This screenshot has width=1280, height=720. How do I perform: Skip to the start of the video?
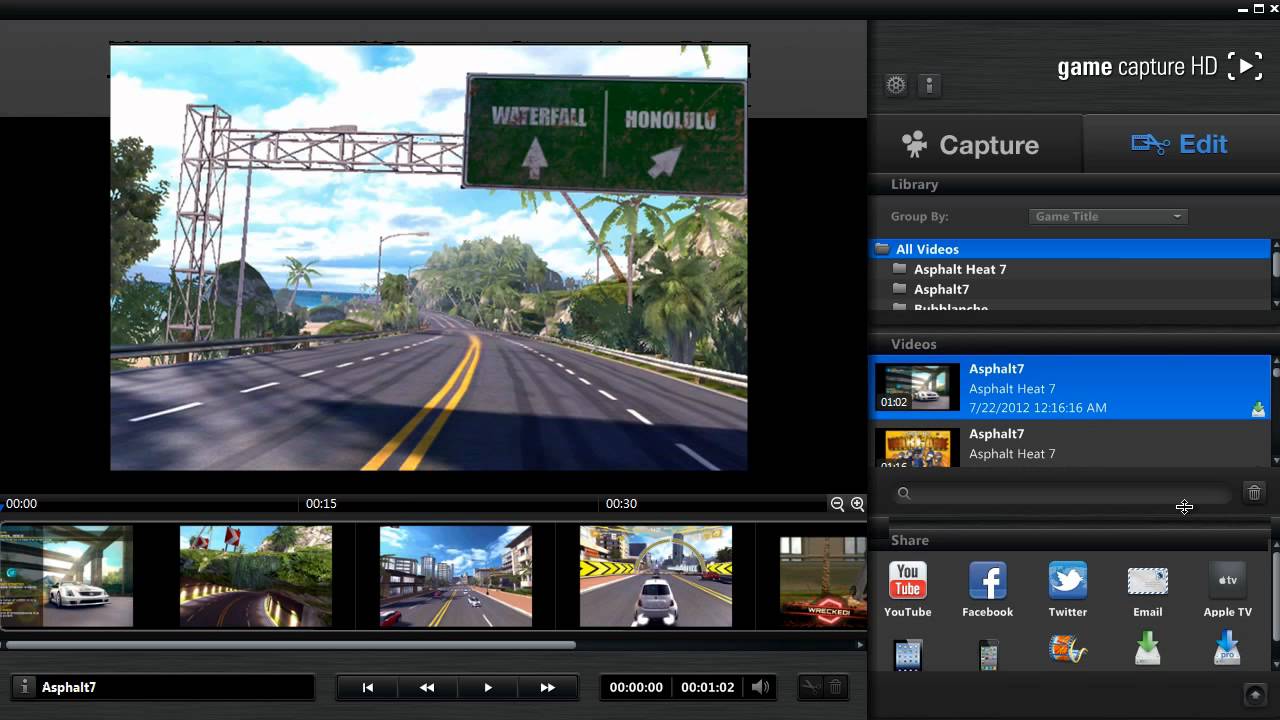(367, 687)
